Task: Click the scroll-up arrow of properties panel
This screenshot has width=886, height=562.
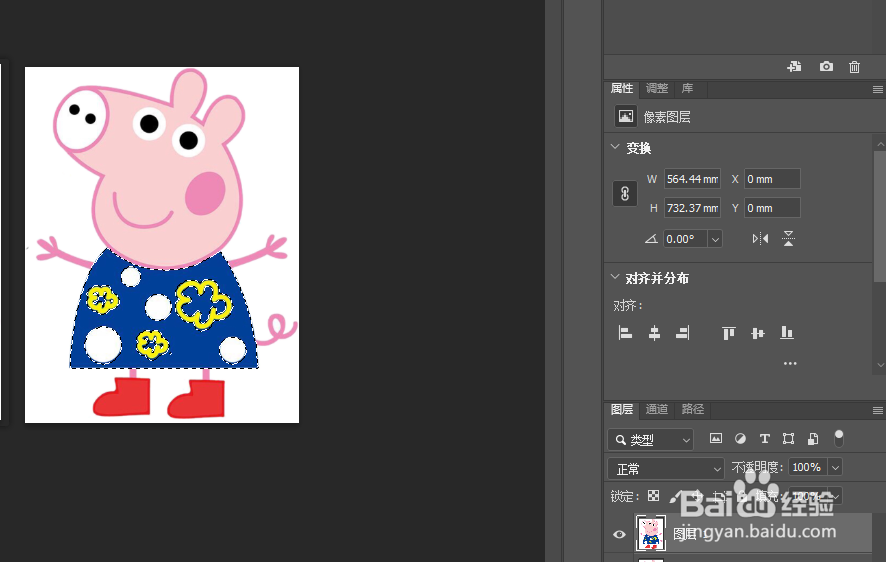Action: coord(880,144)
